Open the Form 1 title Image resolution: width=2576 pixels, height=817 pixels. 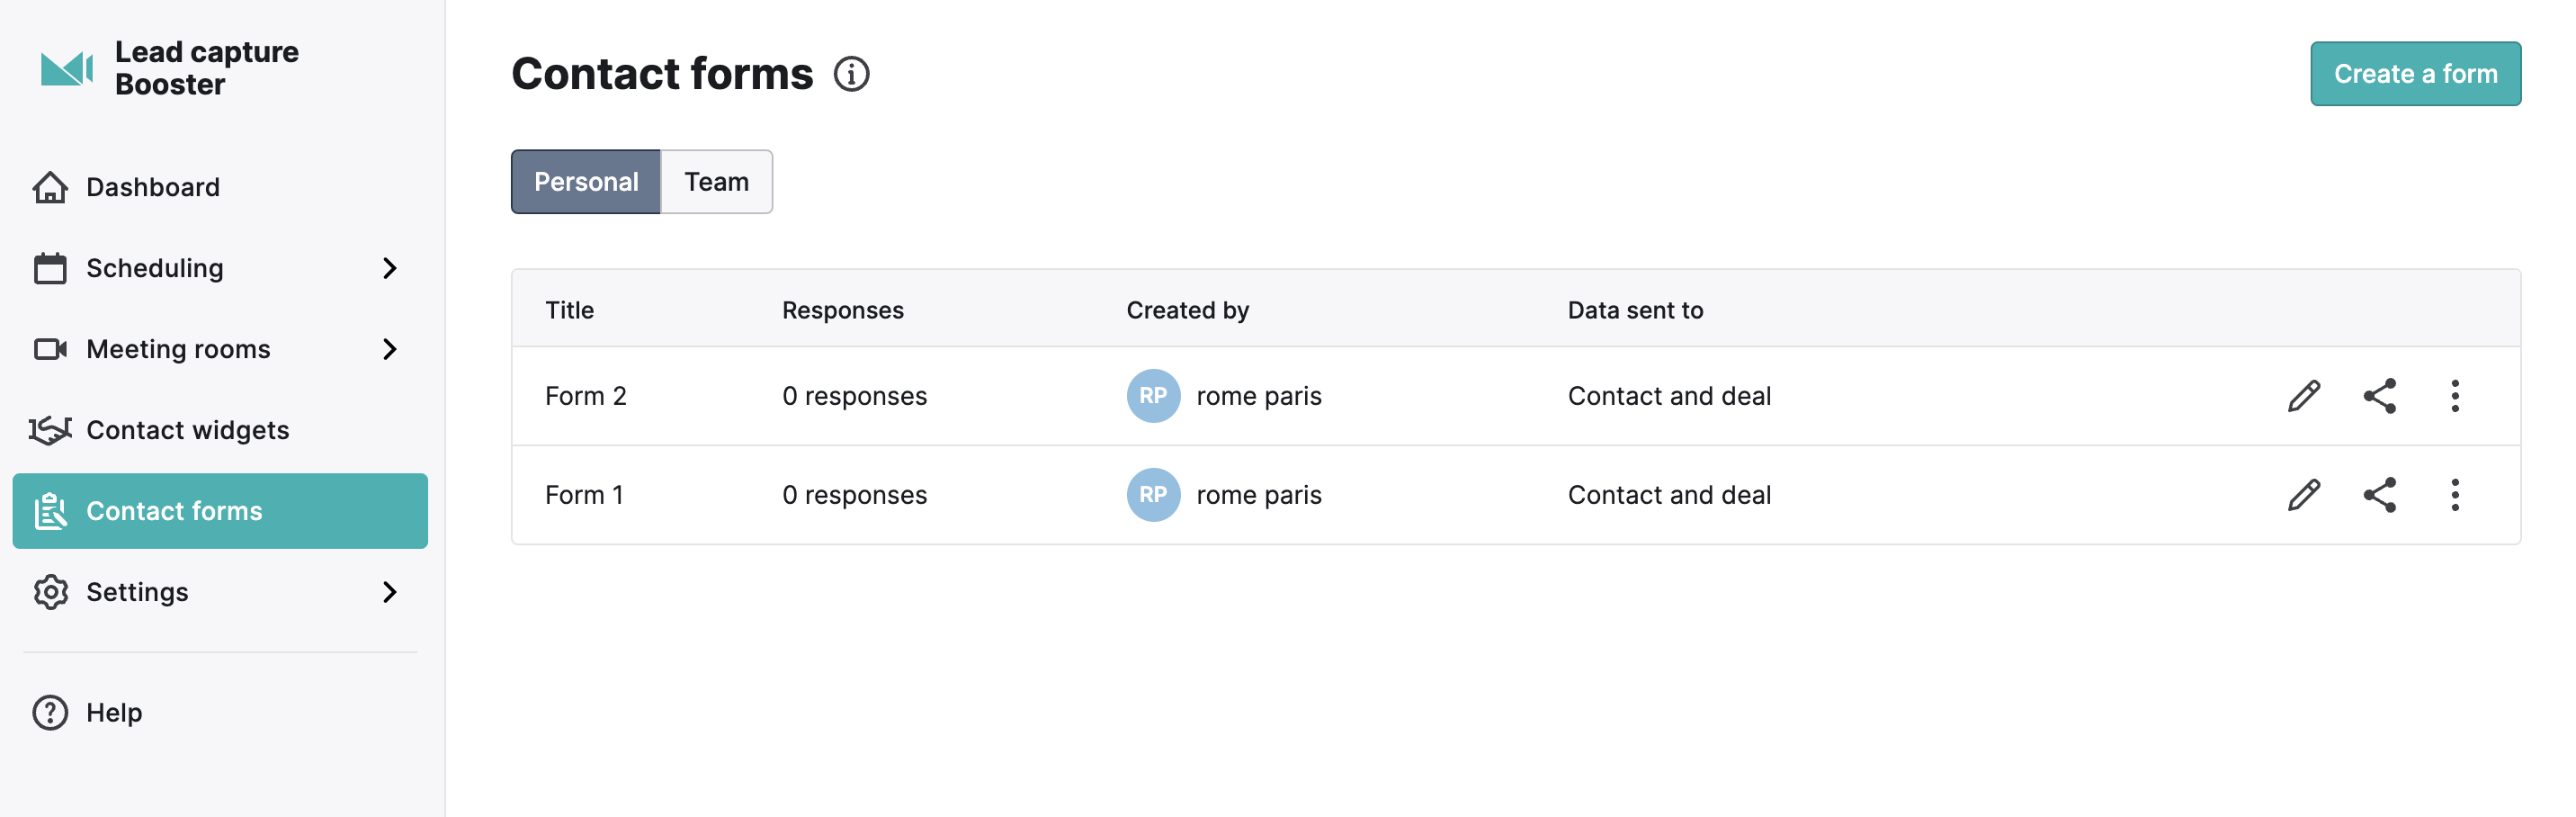(584, 495)
